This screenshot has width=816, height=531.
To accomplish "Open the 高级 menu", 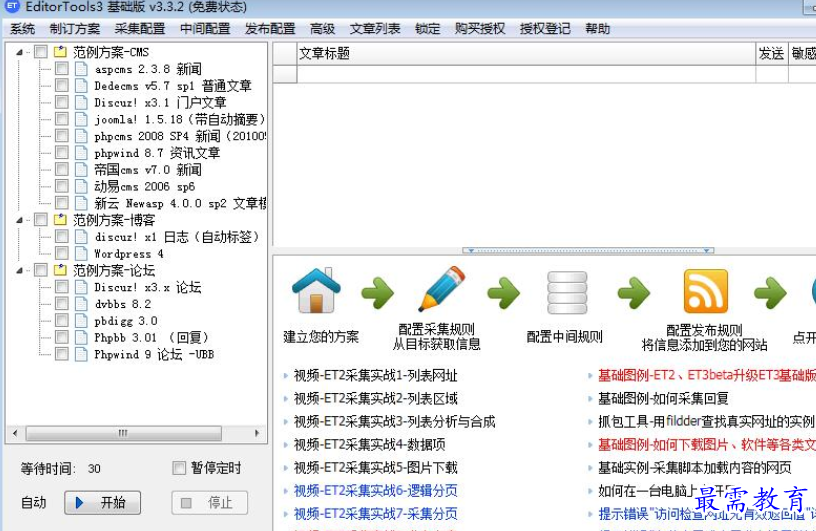I will tap(323, 29).
